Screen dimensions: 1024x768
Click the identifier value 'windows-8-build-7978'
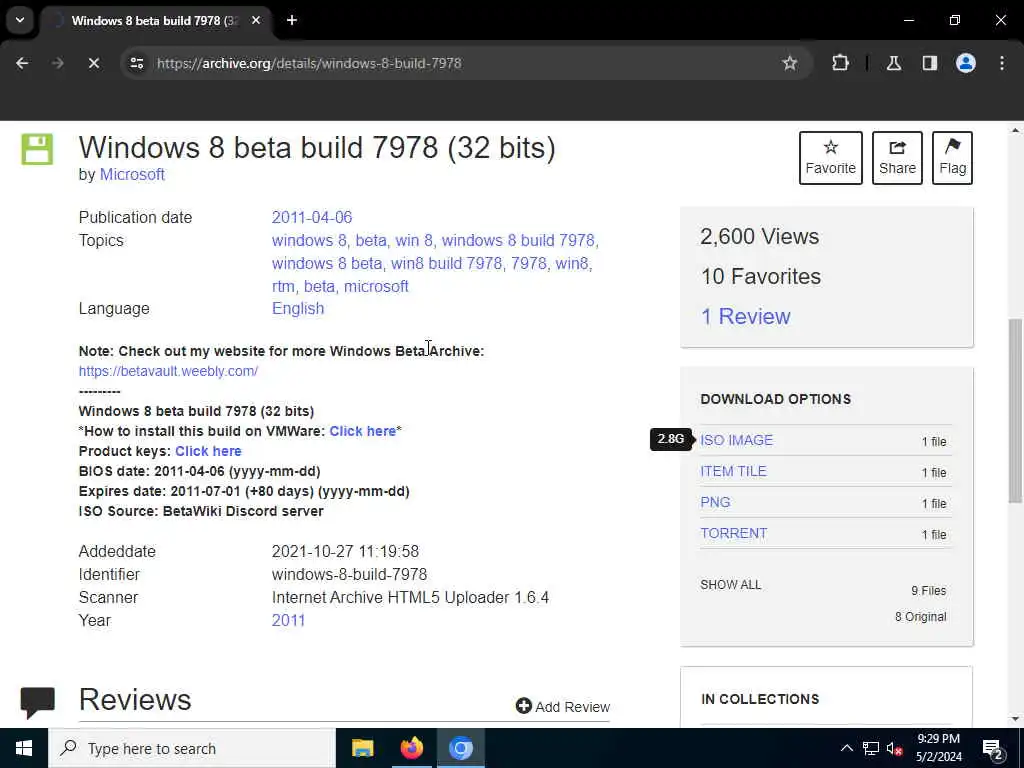click(349, 575)
